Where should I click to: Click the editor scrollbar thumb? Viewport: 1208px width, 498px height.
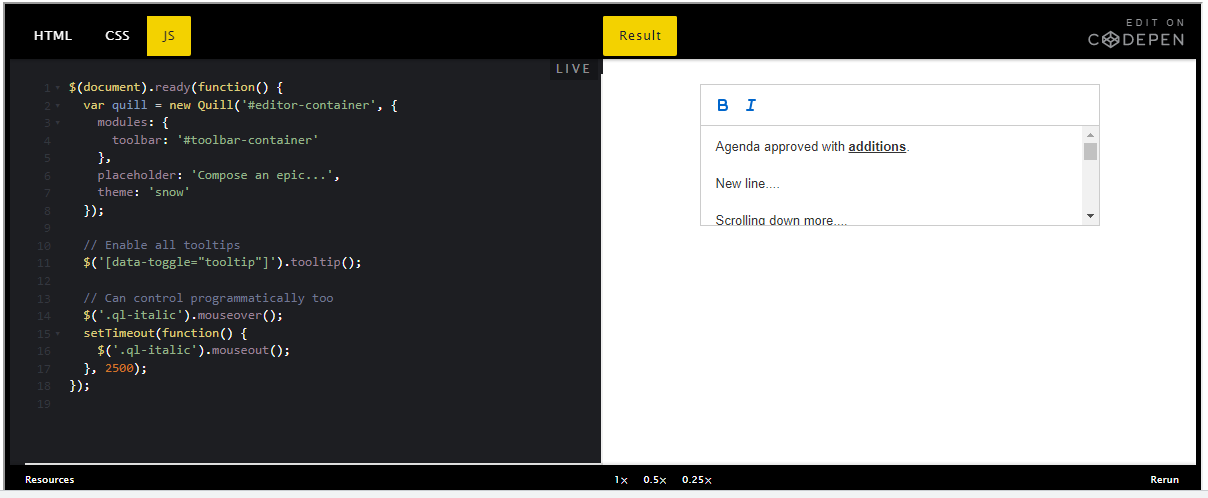(x=1090, y=151)
